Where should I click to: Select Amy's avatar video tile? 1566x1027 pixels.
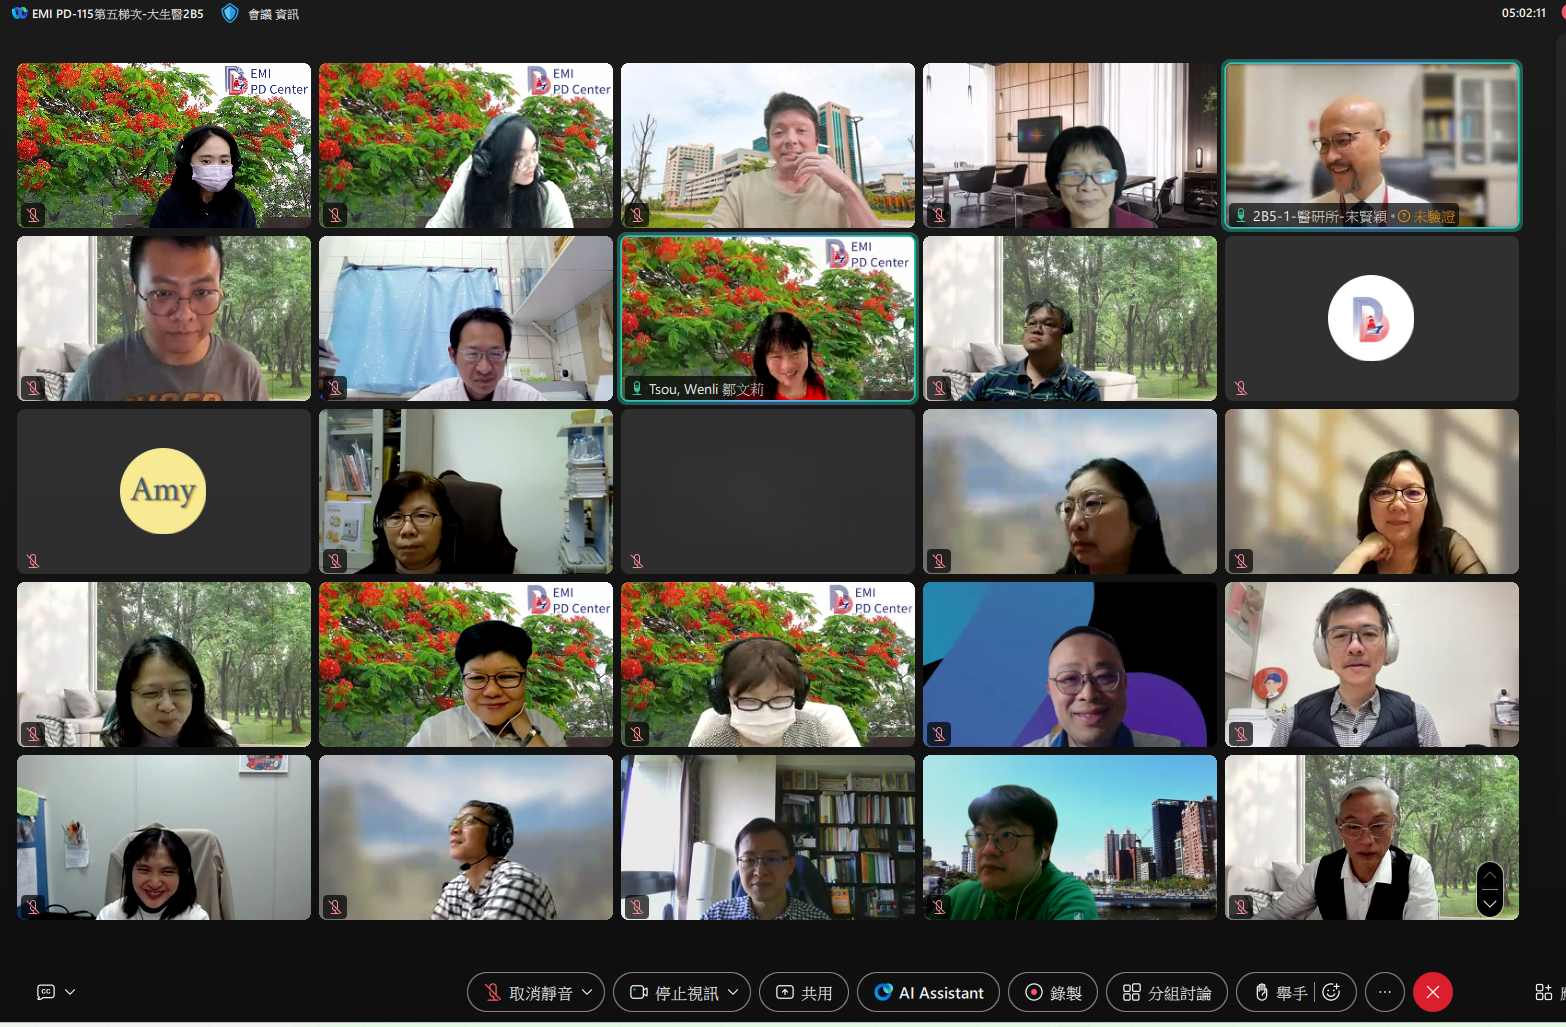tap(163, 491)
